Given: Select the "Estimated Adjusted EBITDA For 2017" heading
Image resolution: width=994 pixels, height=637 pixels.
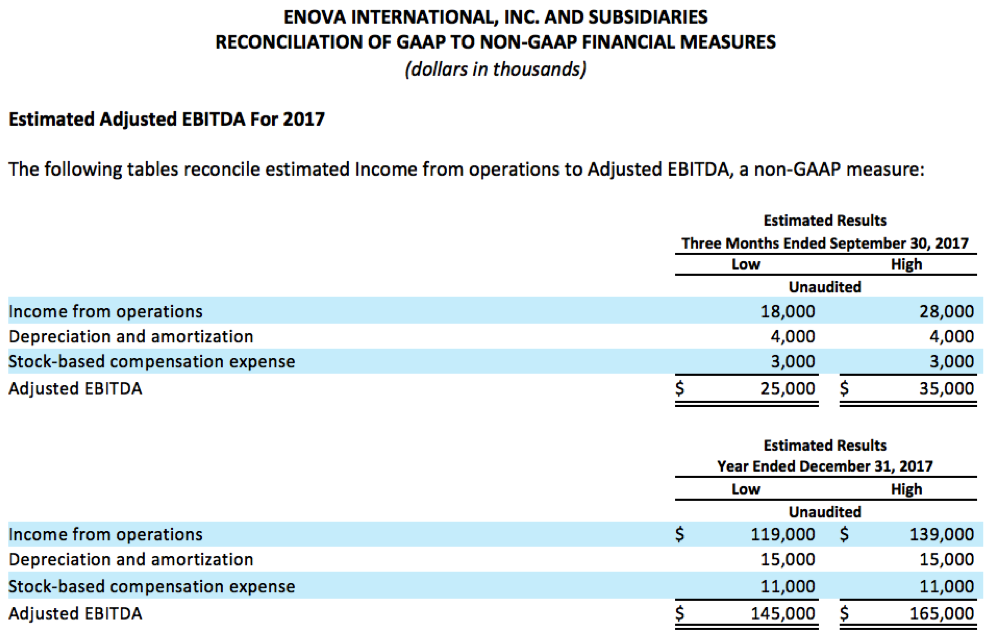Looking at the screenshot, I should (166, 119).
